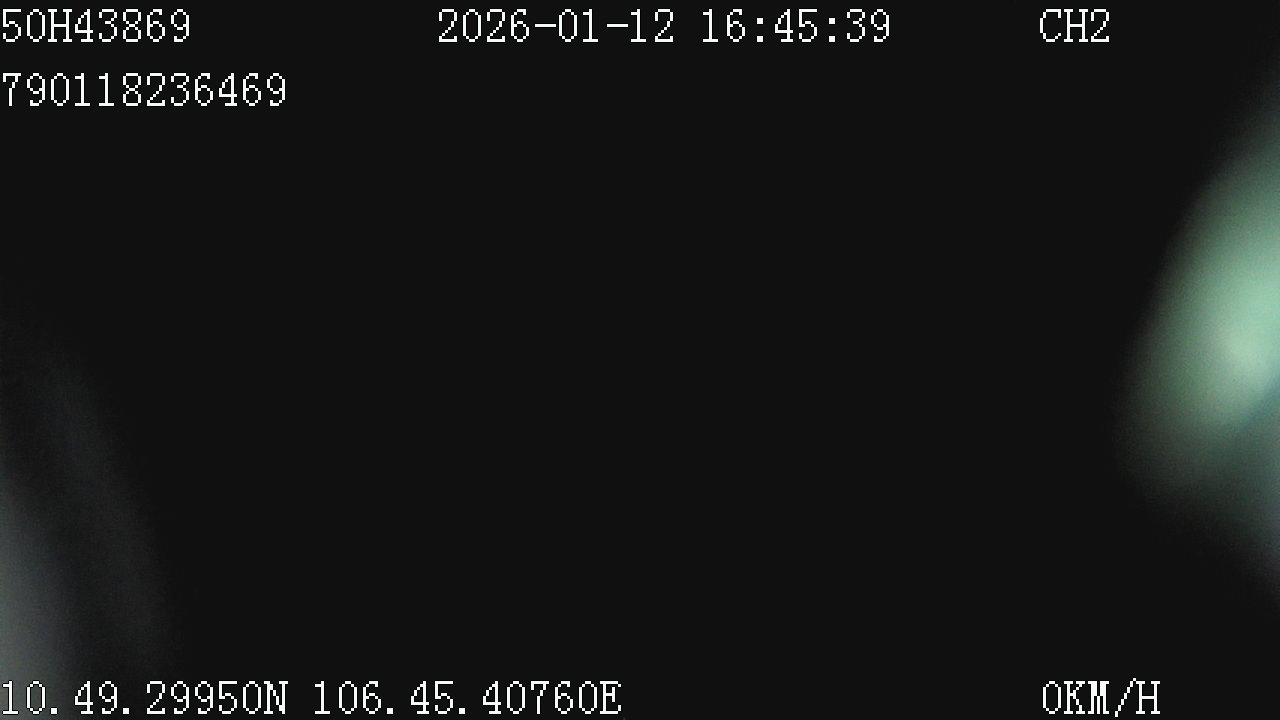Viewport: 1280px width, 720px height.
Task: Select the 0KM/H speed readout
Action: [x=1100, y=699]
